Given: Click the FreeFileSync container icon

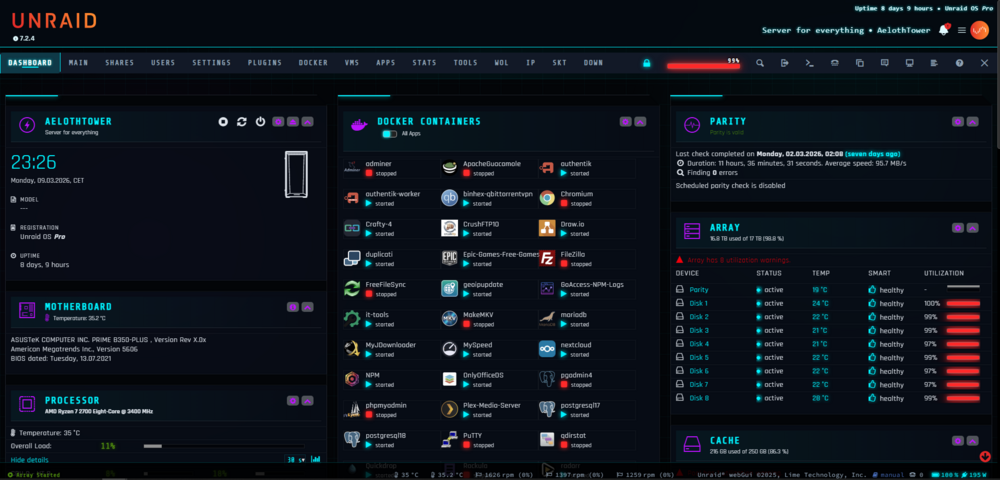Looking at the screenshot, I should (352, 288).
